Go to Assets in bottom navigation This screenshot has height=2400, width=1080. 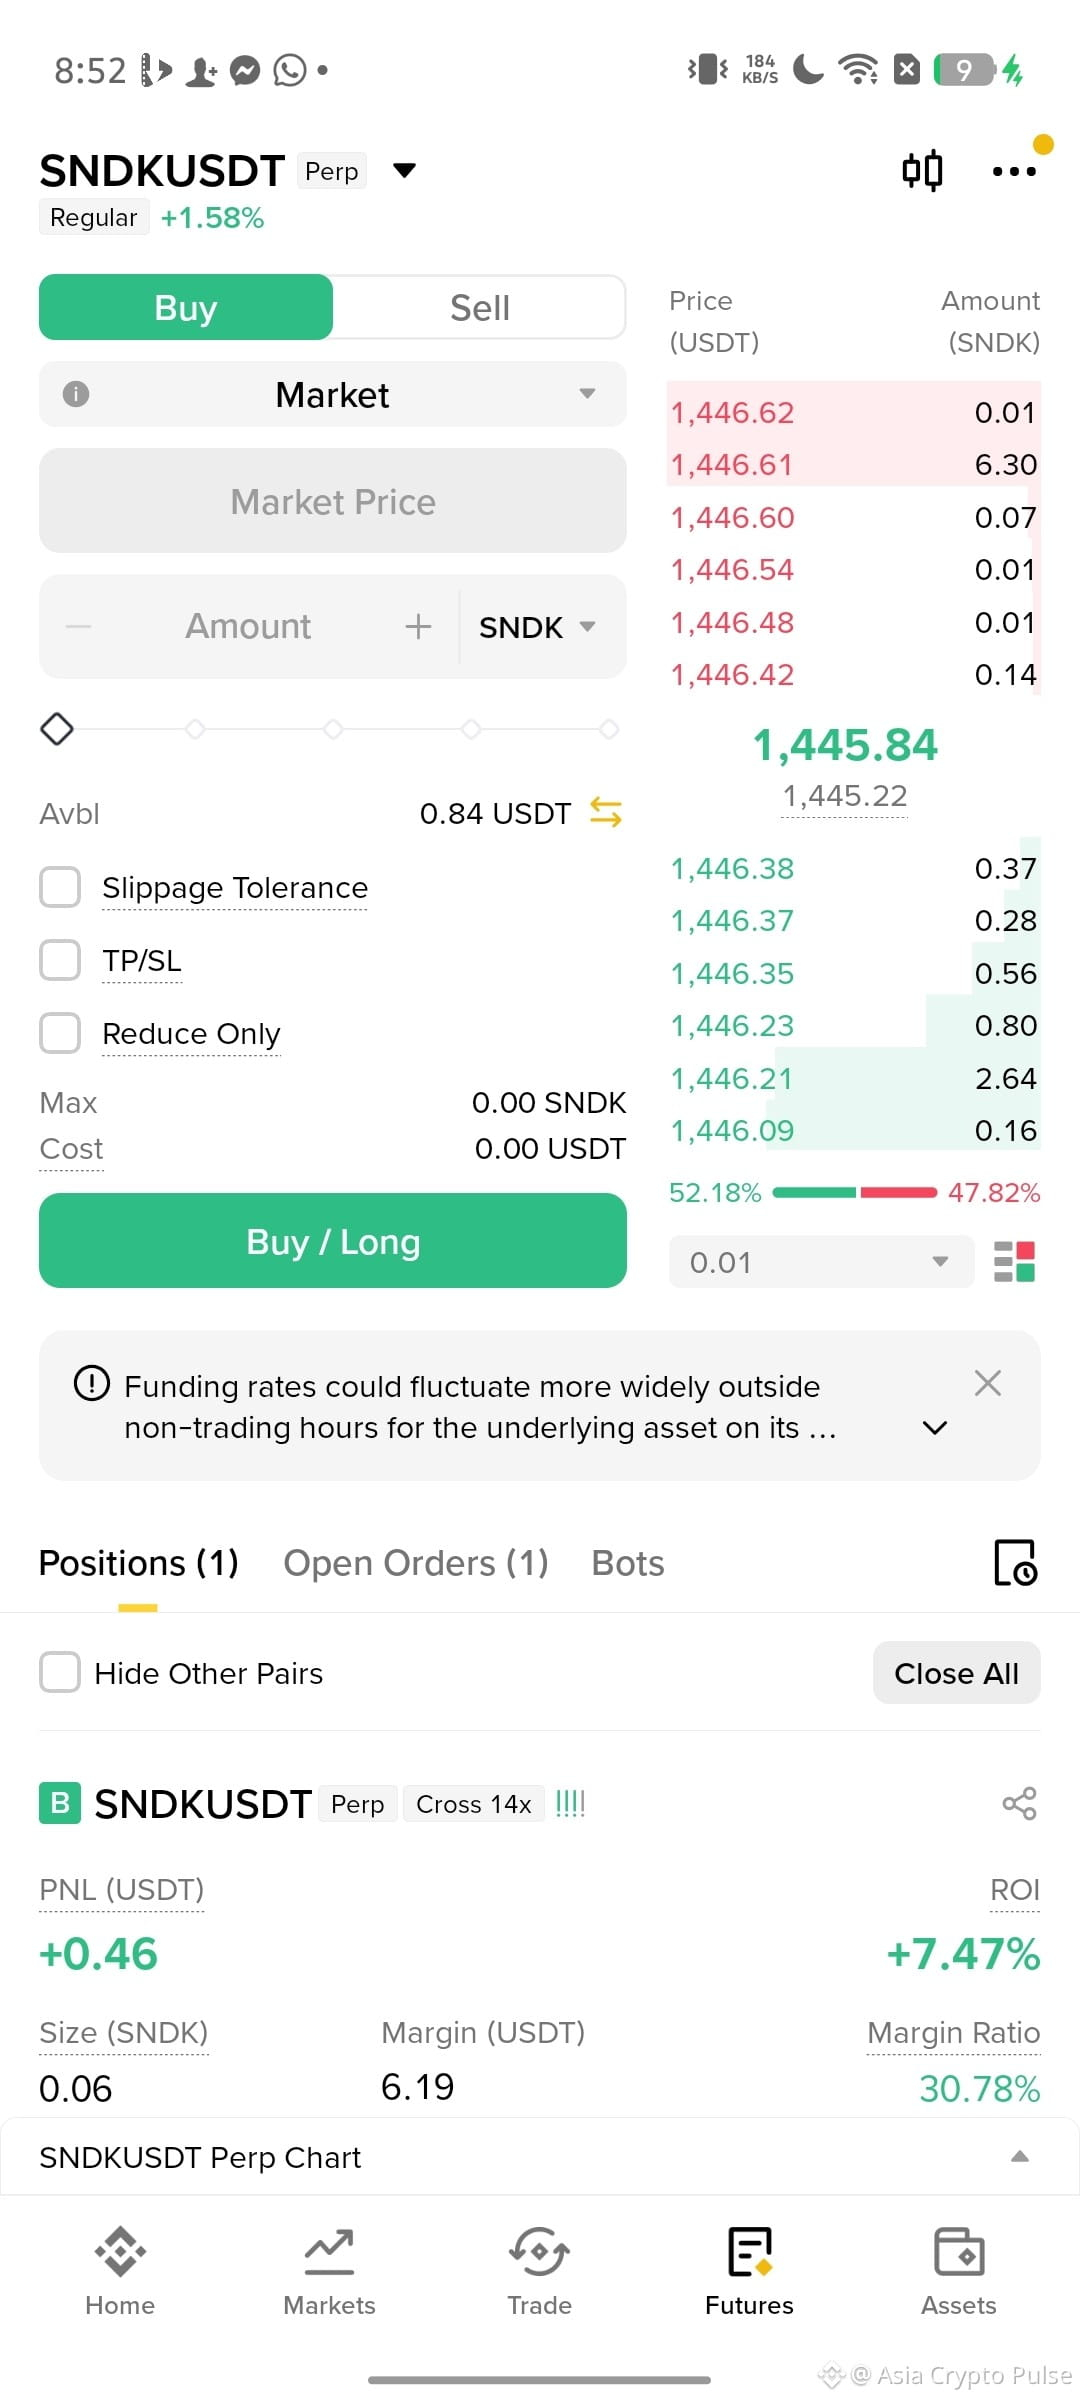958,2272
